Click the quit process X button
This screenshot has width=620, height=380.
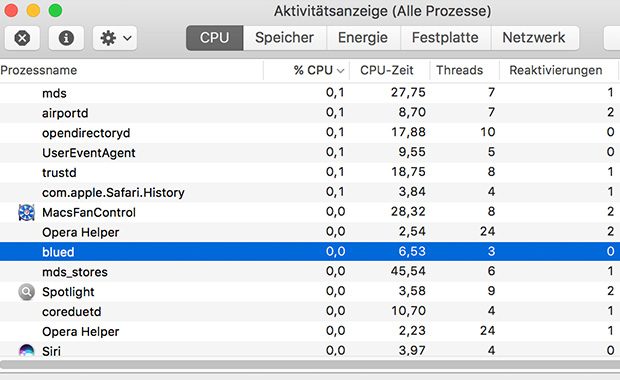[22, 38]
